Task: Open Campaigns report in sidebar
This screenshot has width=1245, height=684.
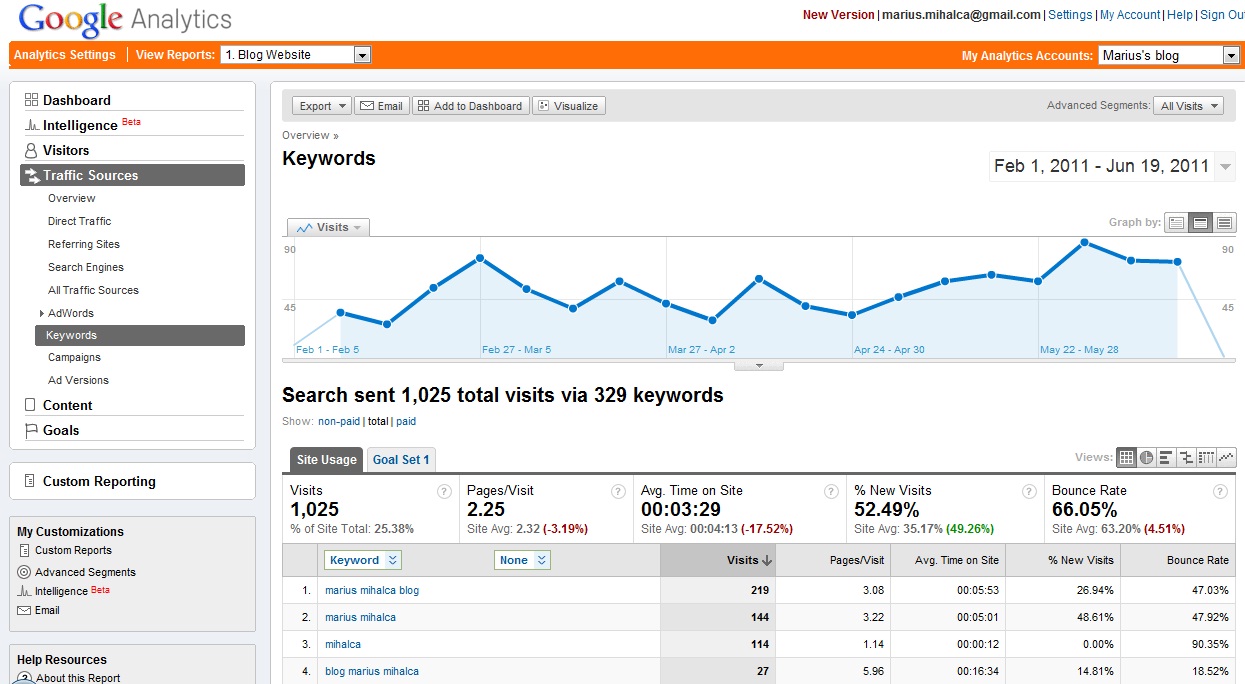Action: click(x=74, y=357)
